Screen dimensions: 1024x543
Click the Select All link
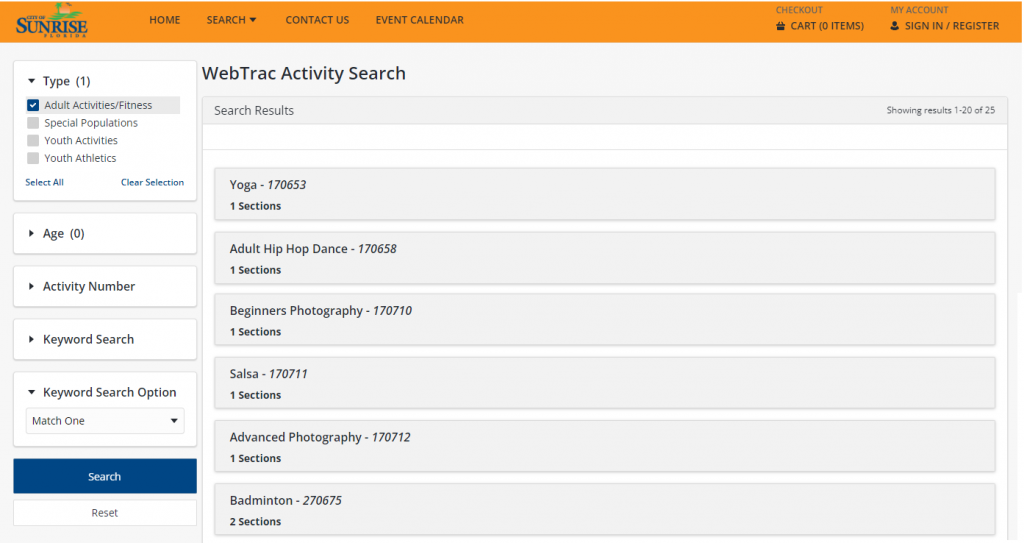[44, 183]
